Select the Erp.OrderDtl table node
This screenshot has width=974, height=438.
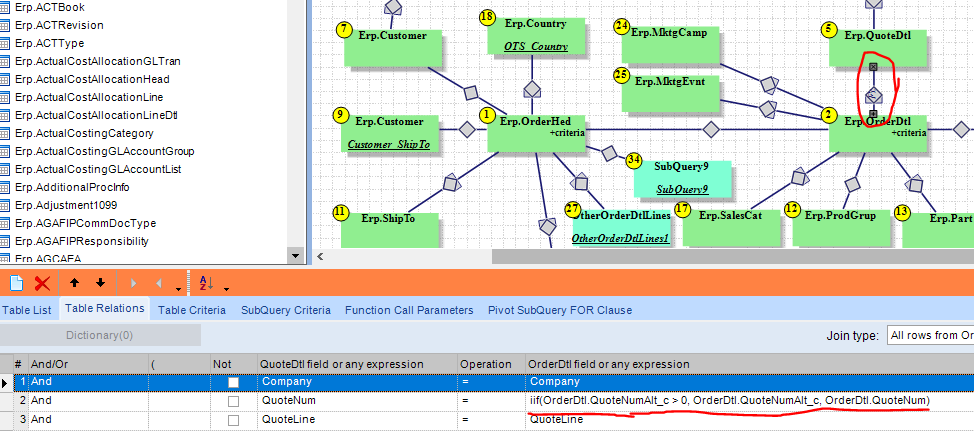click(878, 133)
